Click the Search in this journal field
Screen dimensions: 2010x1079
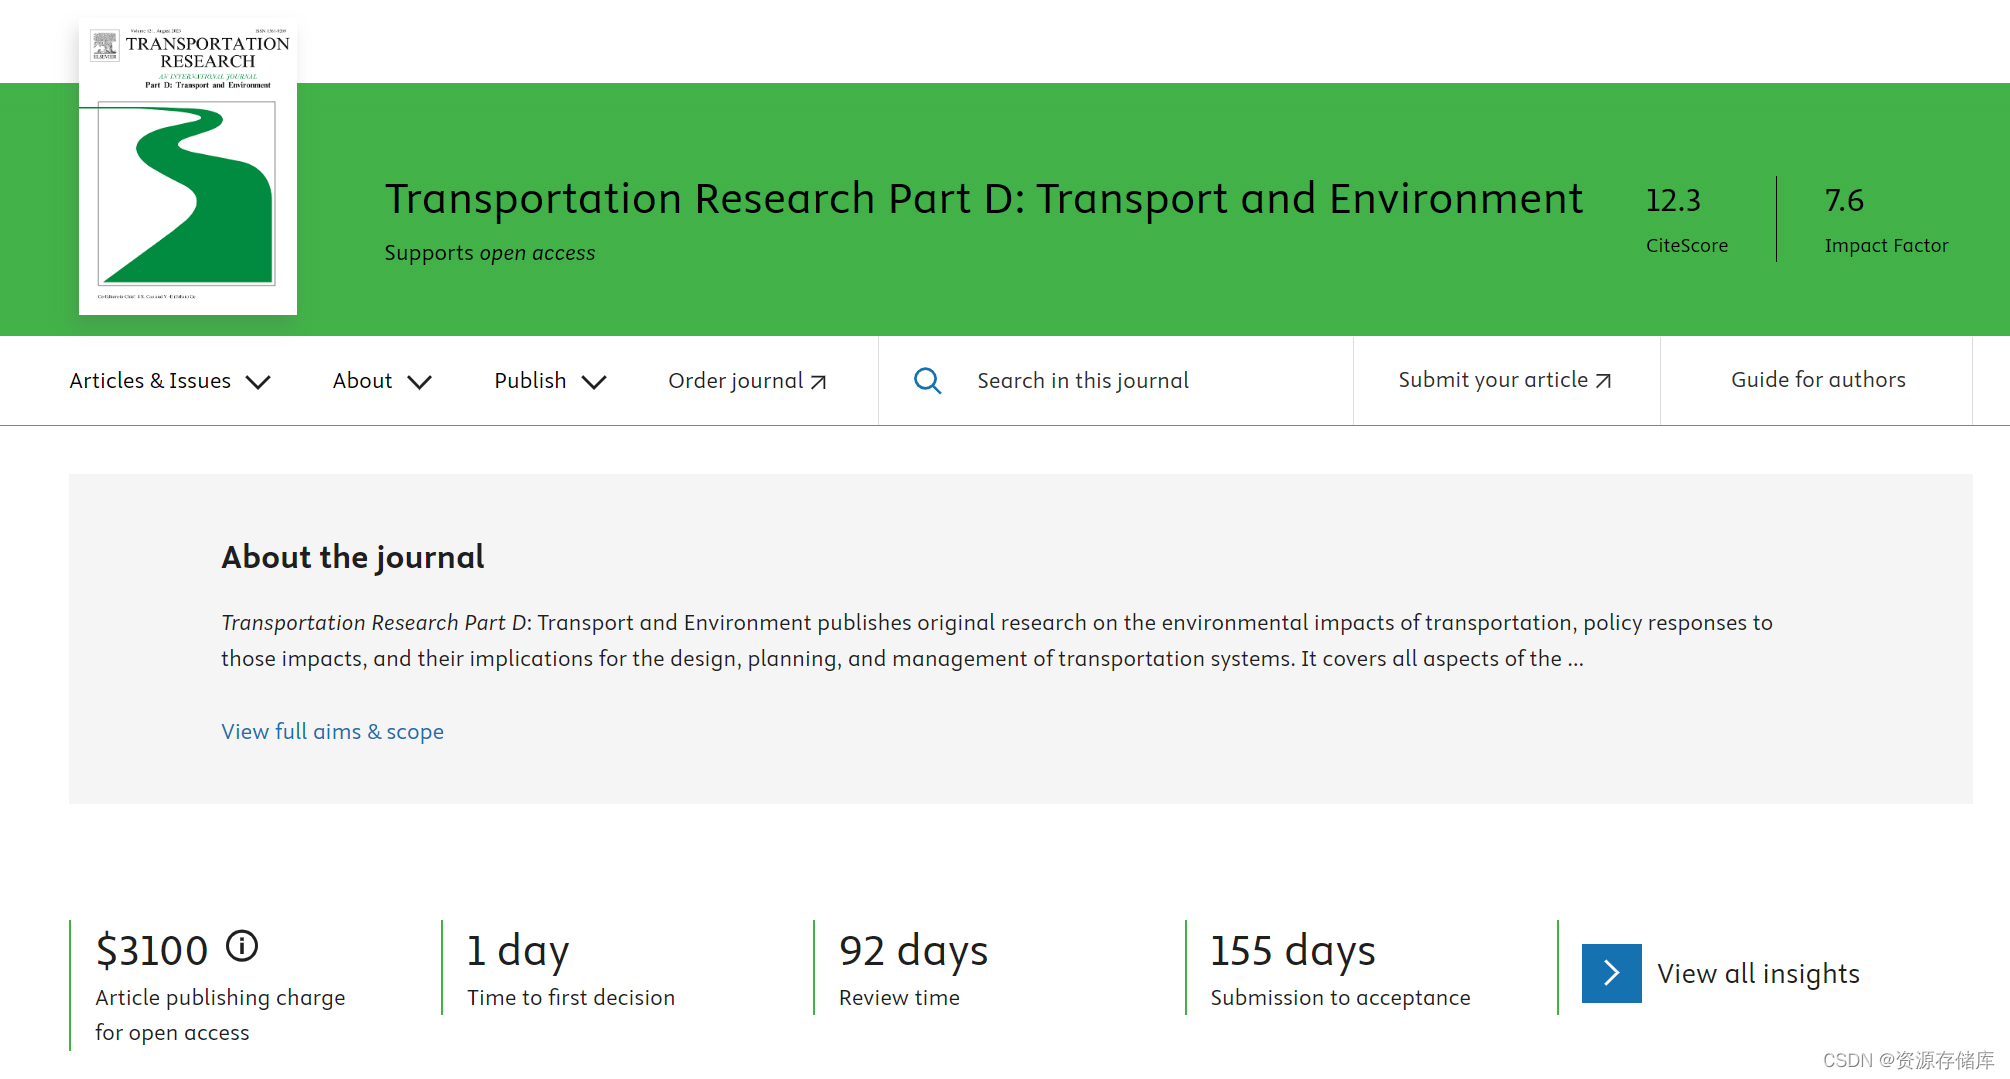1083,380
